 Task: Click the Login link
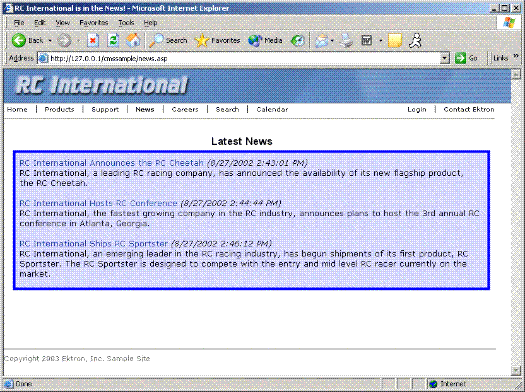(417, 109)
